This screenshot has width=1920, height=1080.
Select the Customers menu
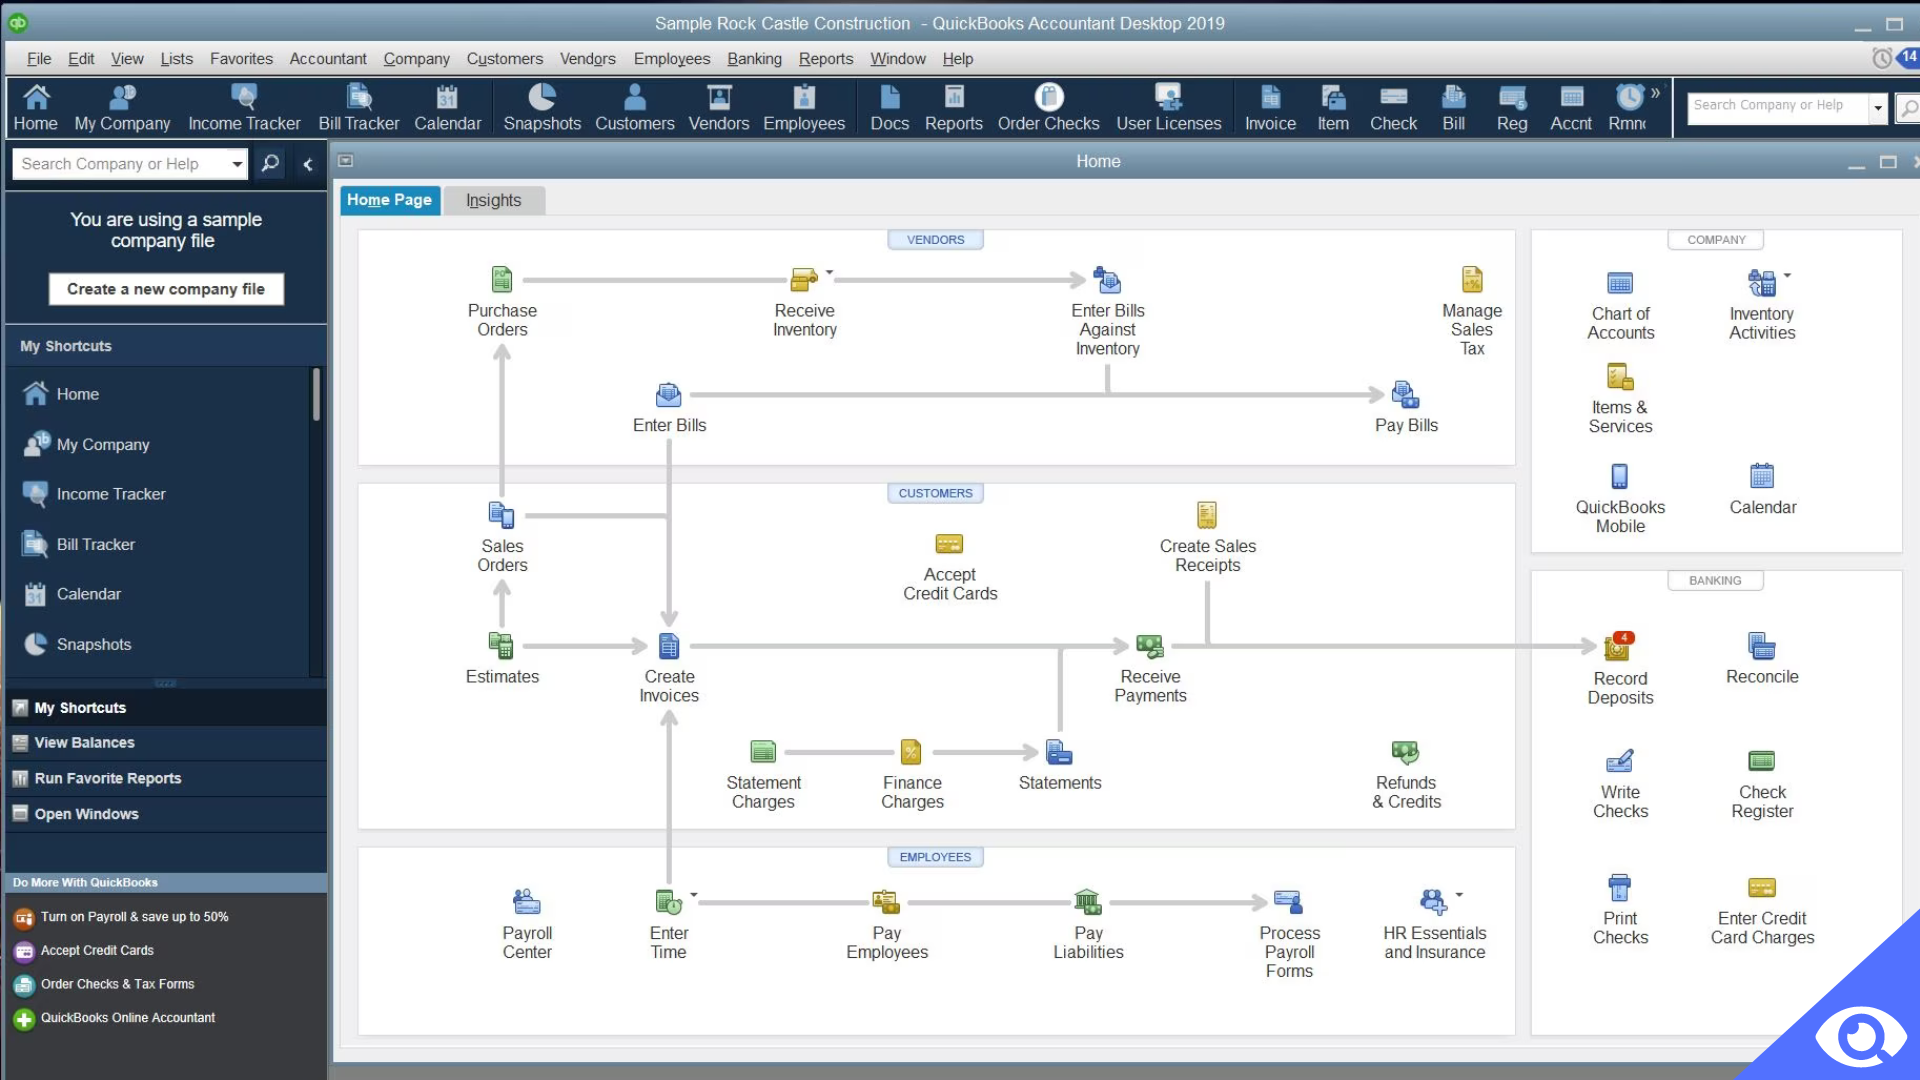coord(504,58)
